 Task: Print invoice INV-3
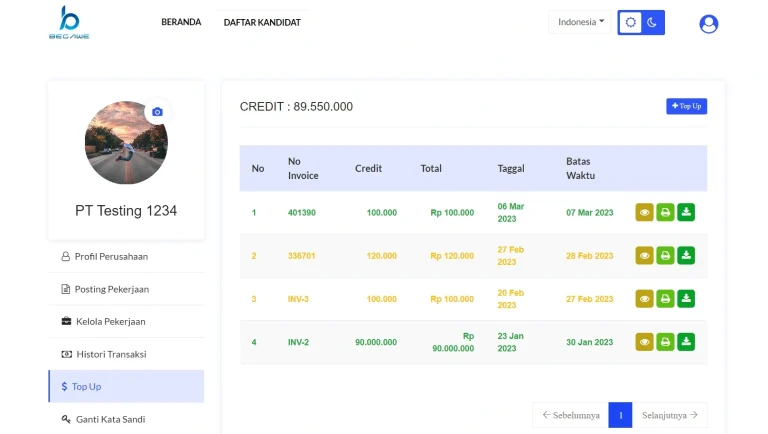(x=665, y=299)
